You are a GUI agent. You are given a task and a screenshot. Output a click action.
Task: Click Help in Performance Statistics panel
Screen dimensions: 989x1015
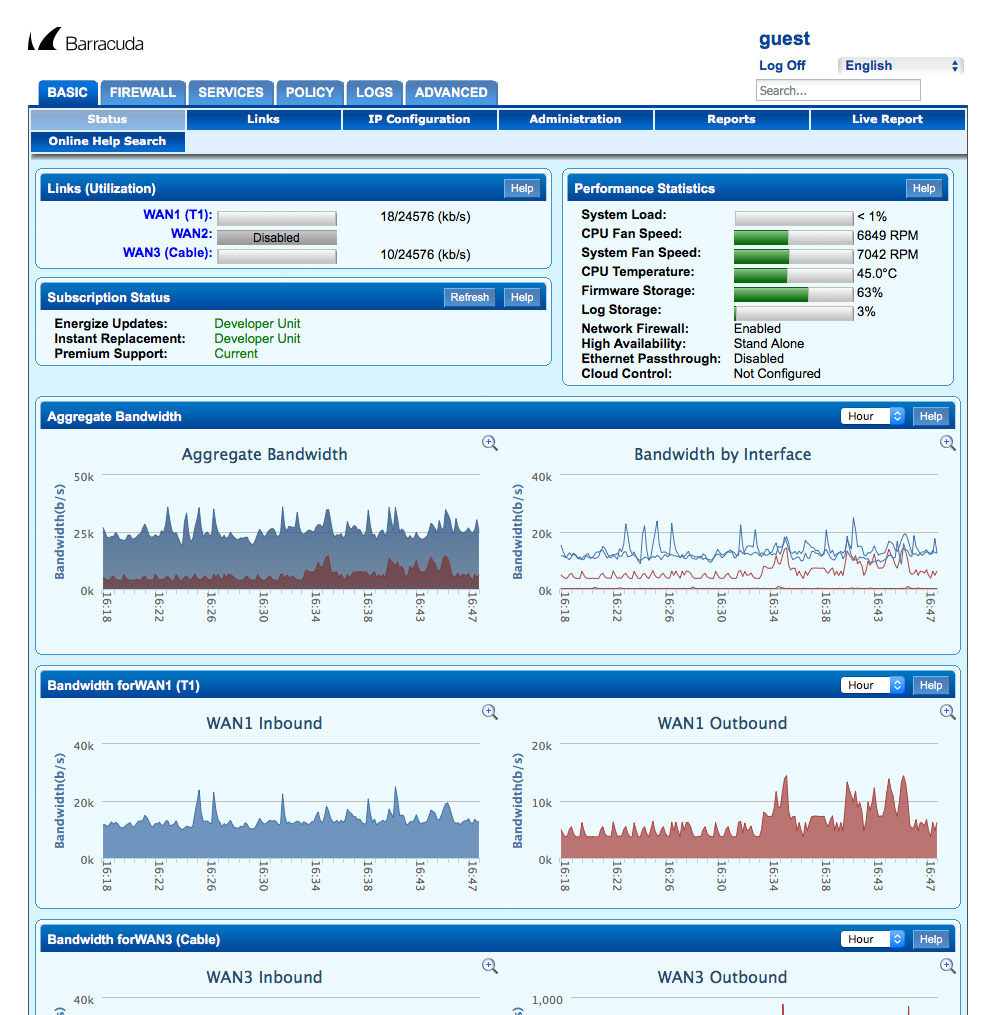(x=924, y=188)
